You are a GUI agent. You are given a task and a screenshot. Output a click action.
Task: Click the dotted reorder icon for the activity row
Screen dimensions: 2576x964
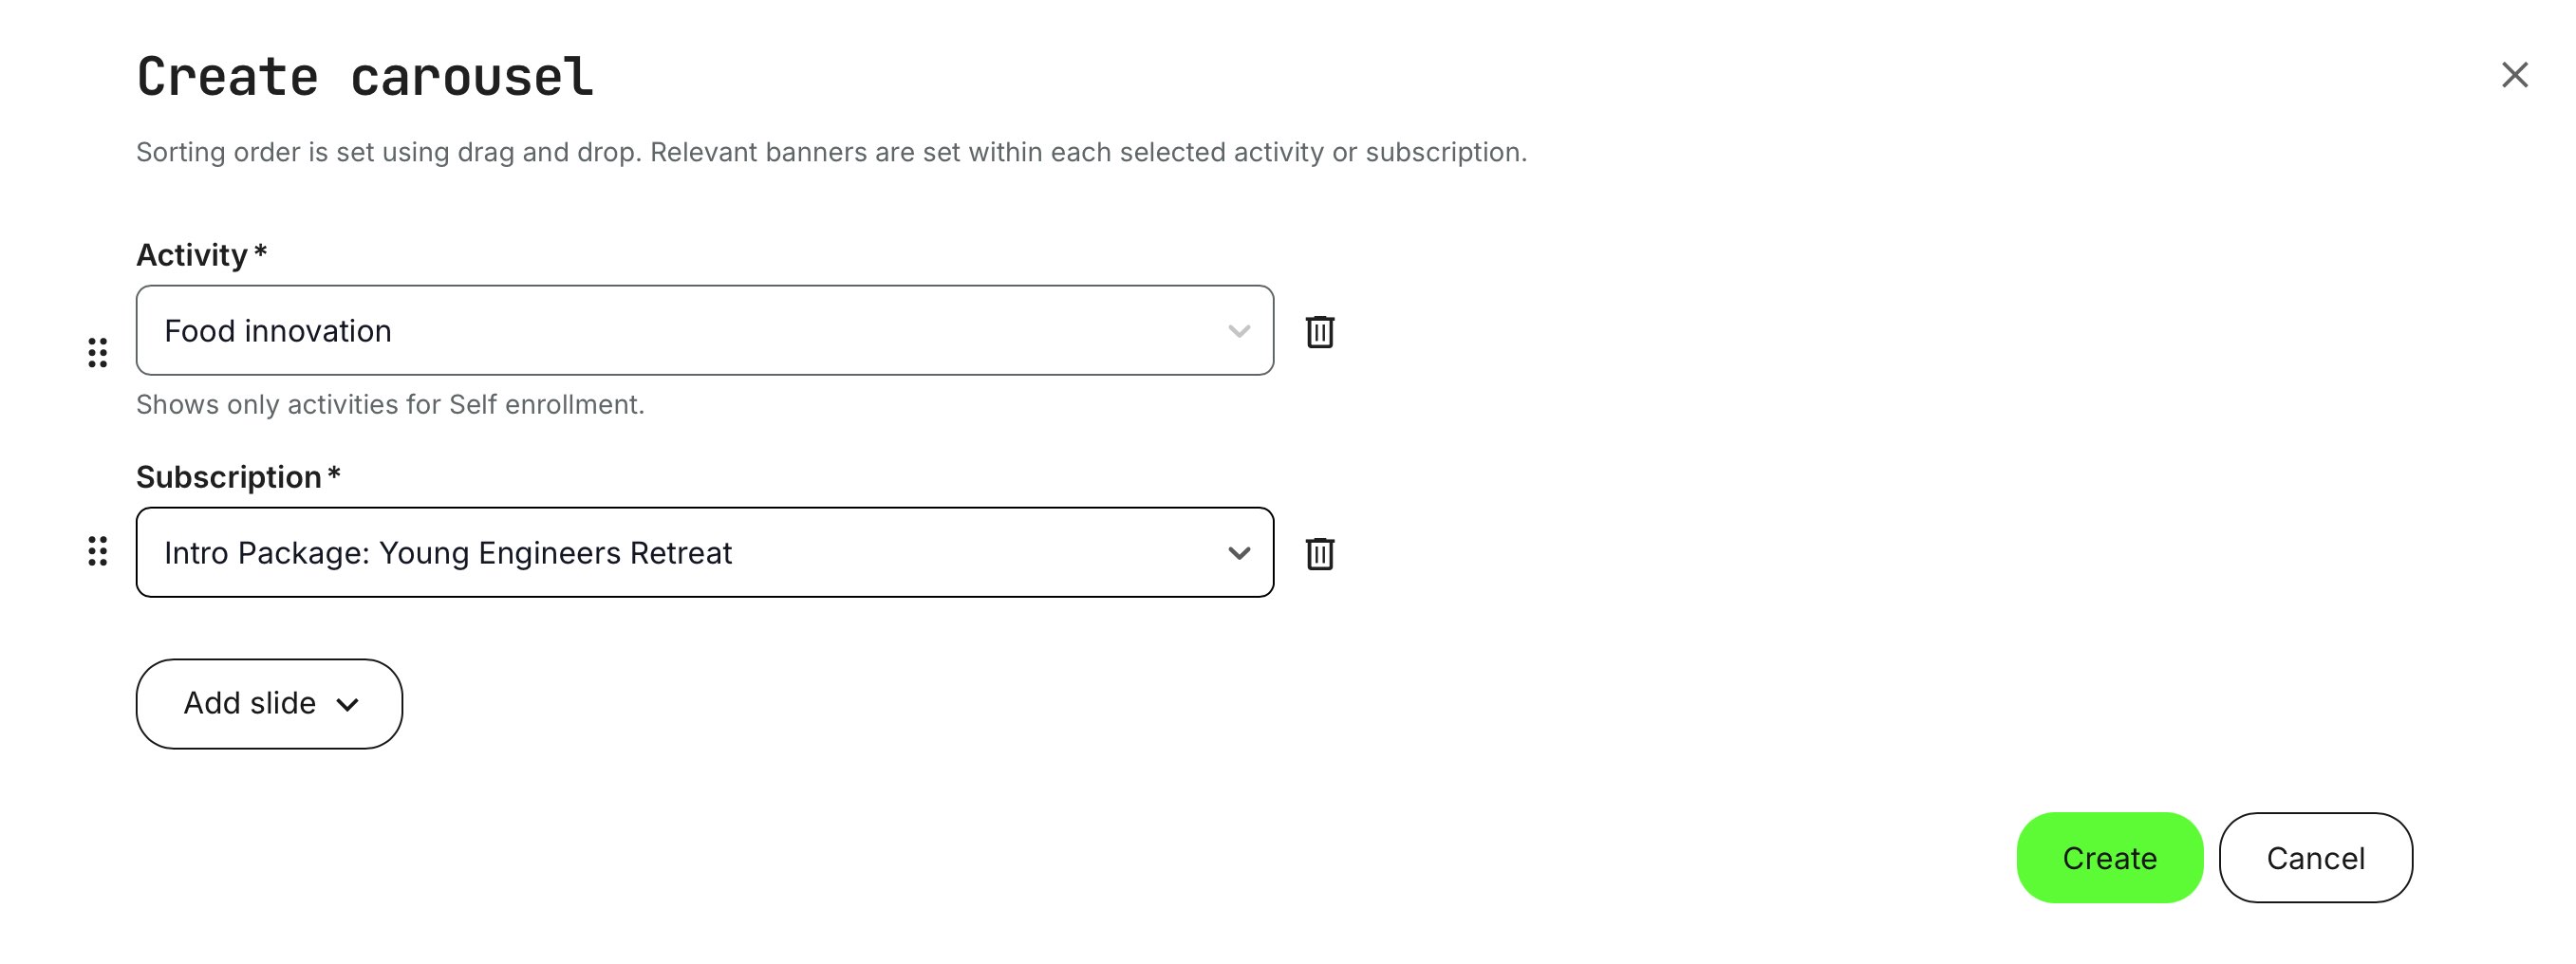97,354
